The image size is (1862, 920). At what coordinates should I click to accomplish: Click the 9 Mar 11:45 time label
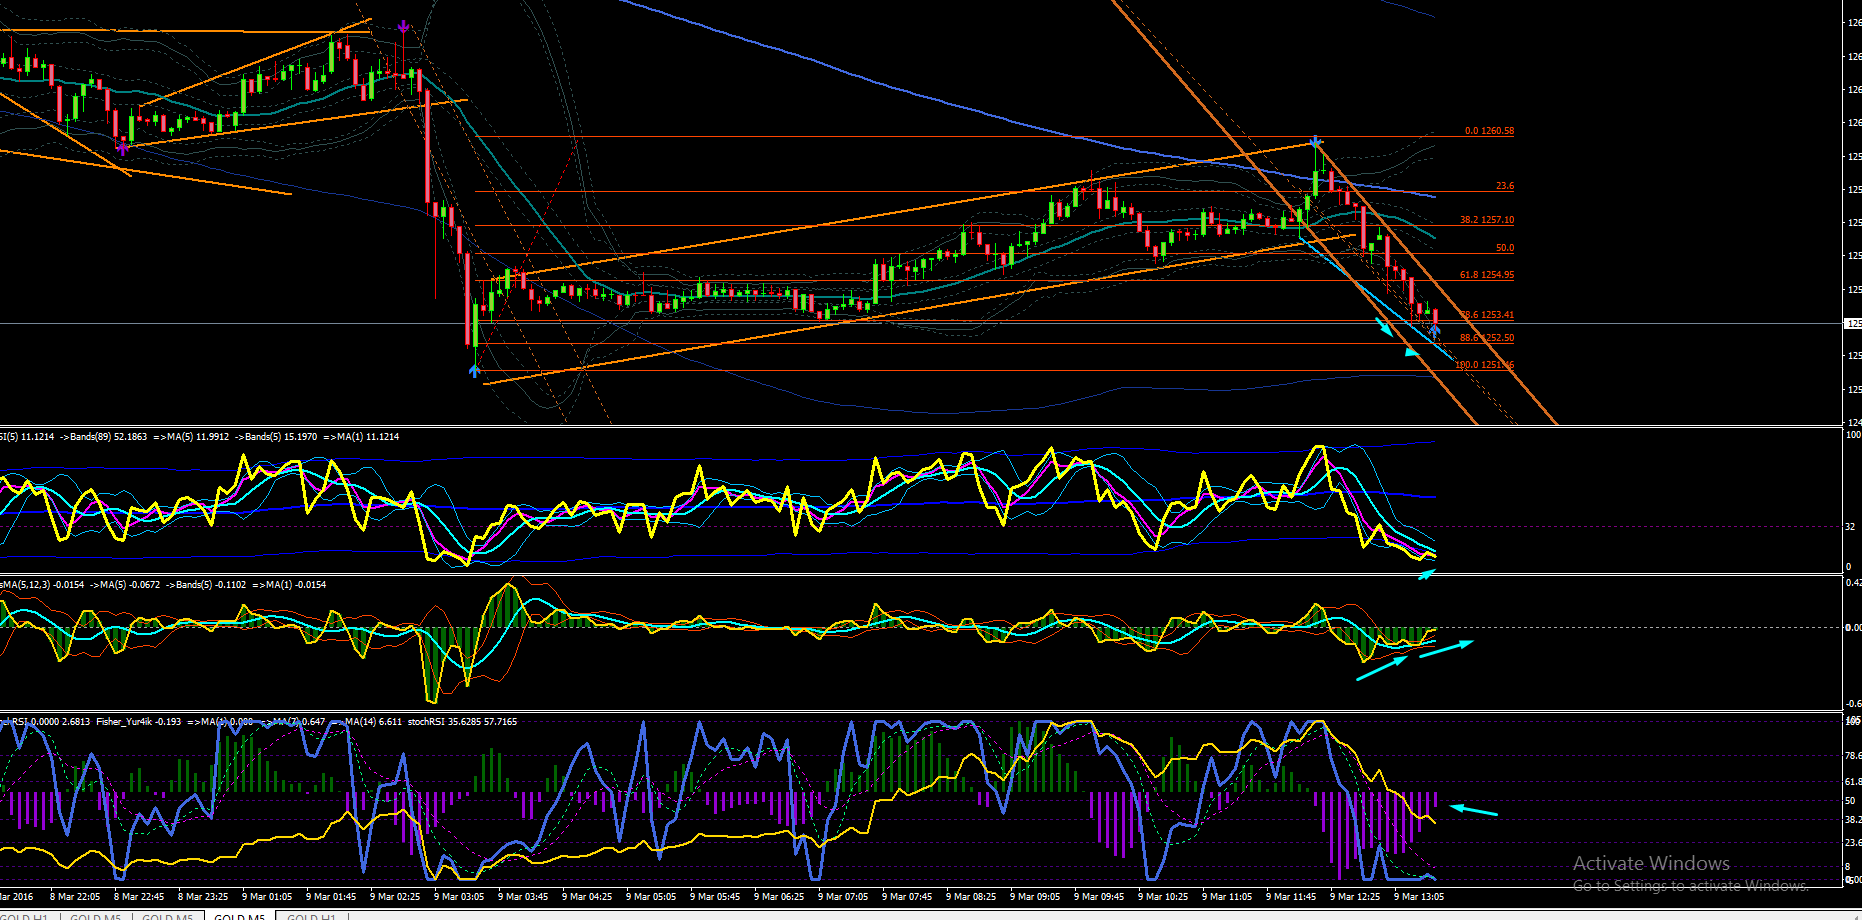click(1291, 897)
